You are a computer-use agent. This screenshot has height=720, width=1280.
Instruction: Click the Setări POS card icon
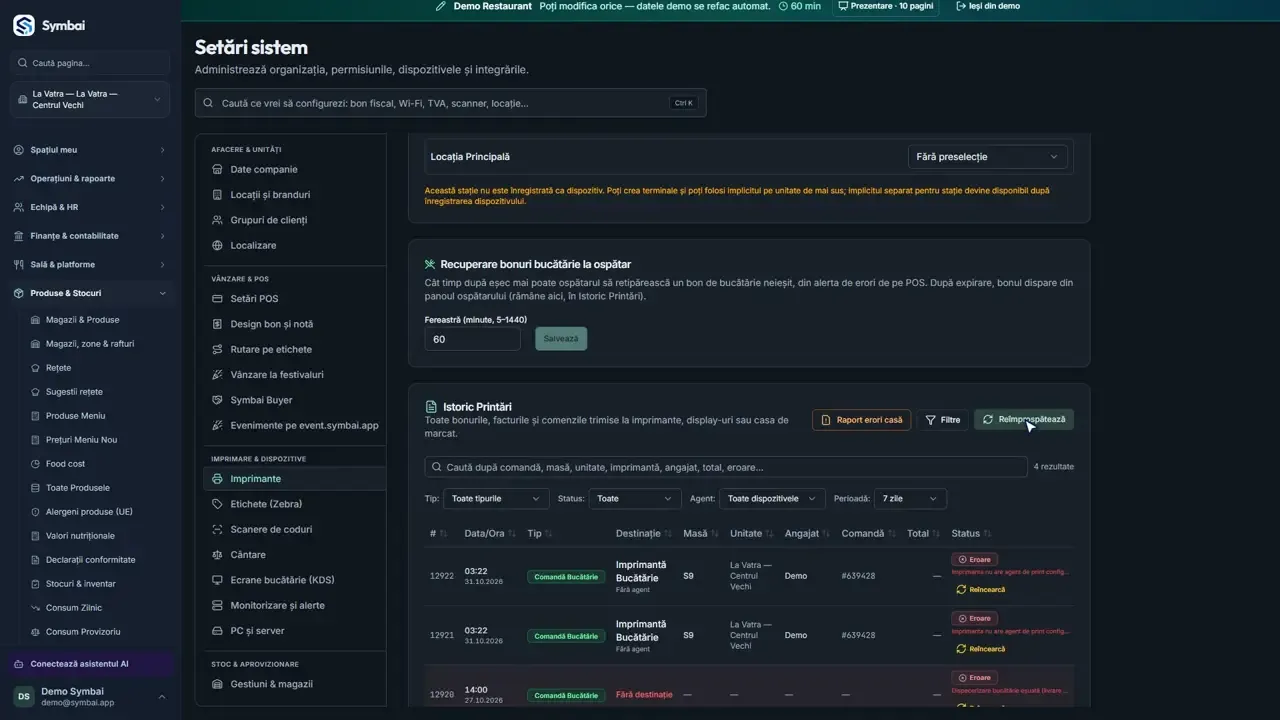point(218,299)
